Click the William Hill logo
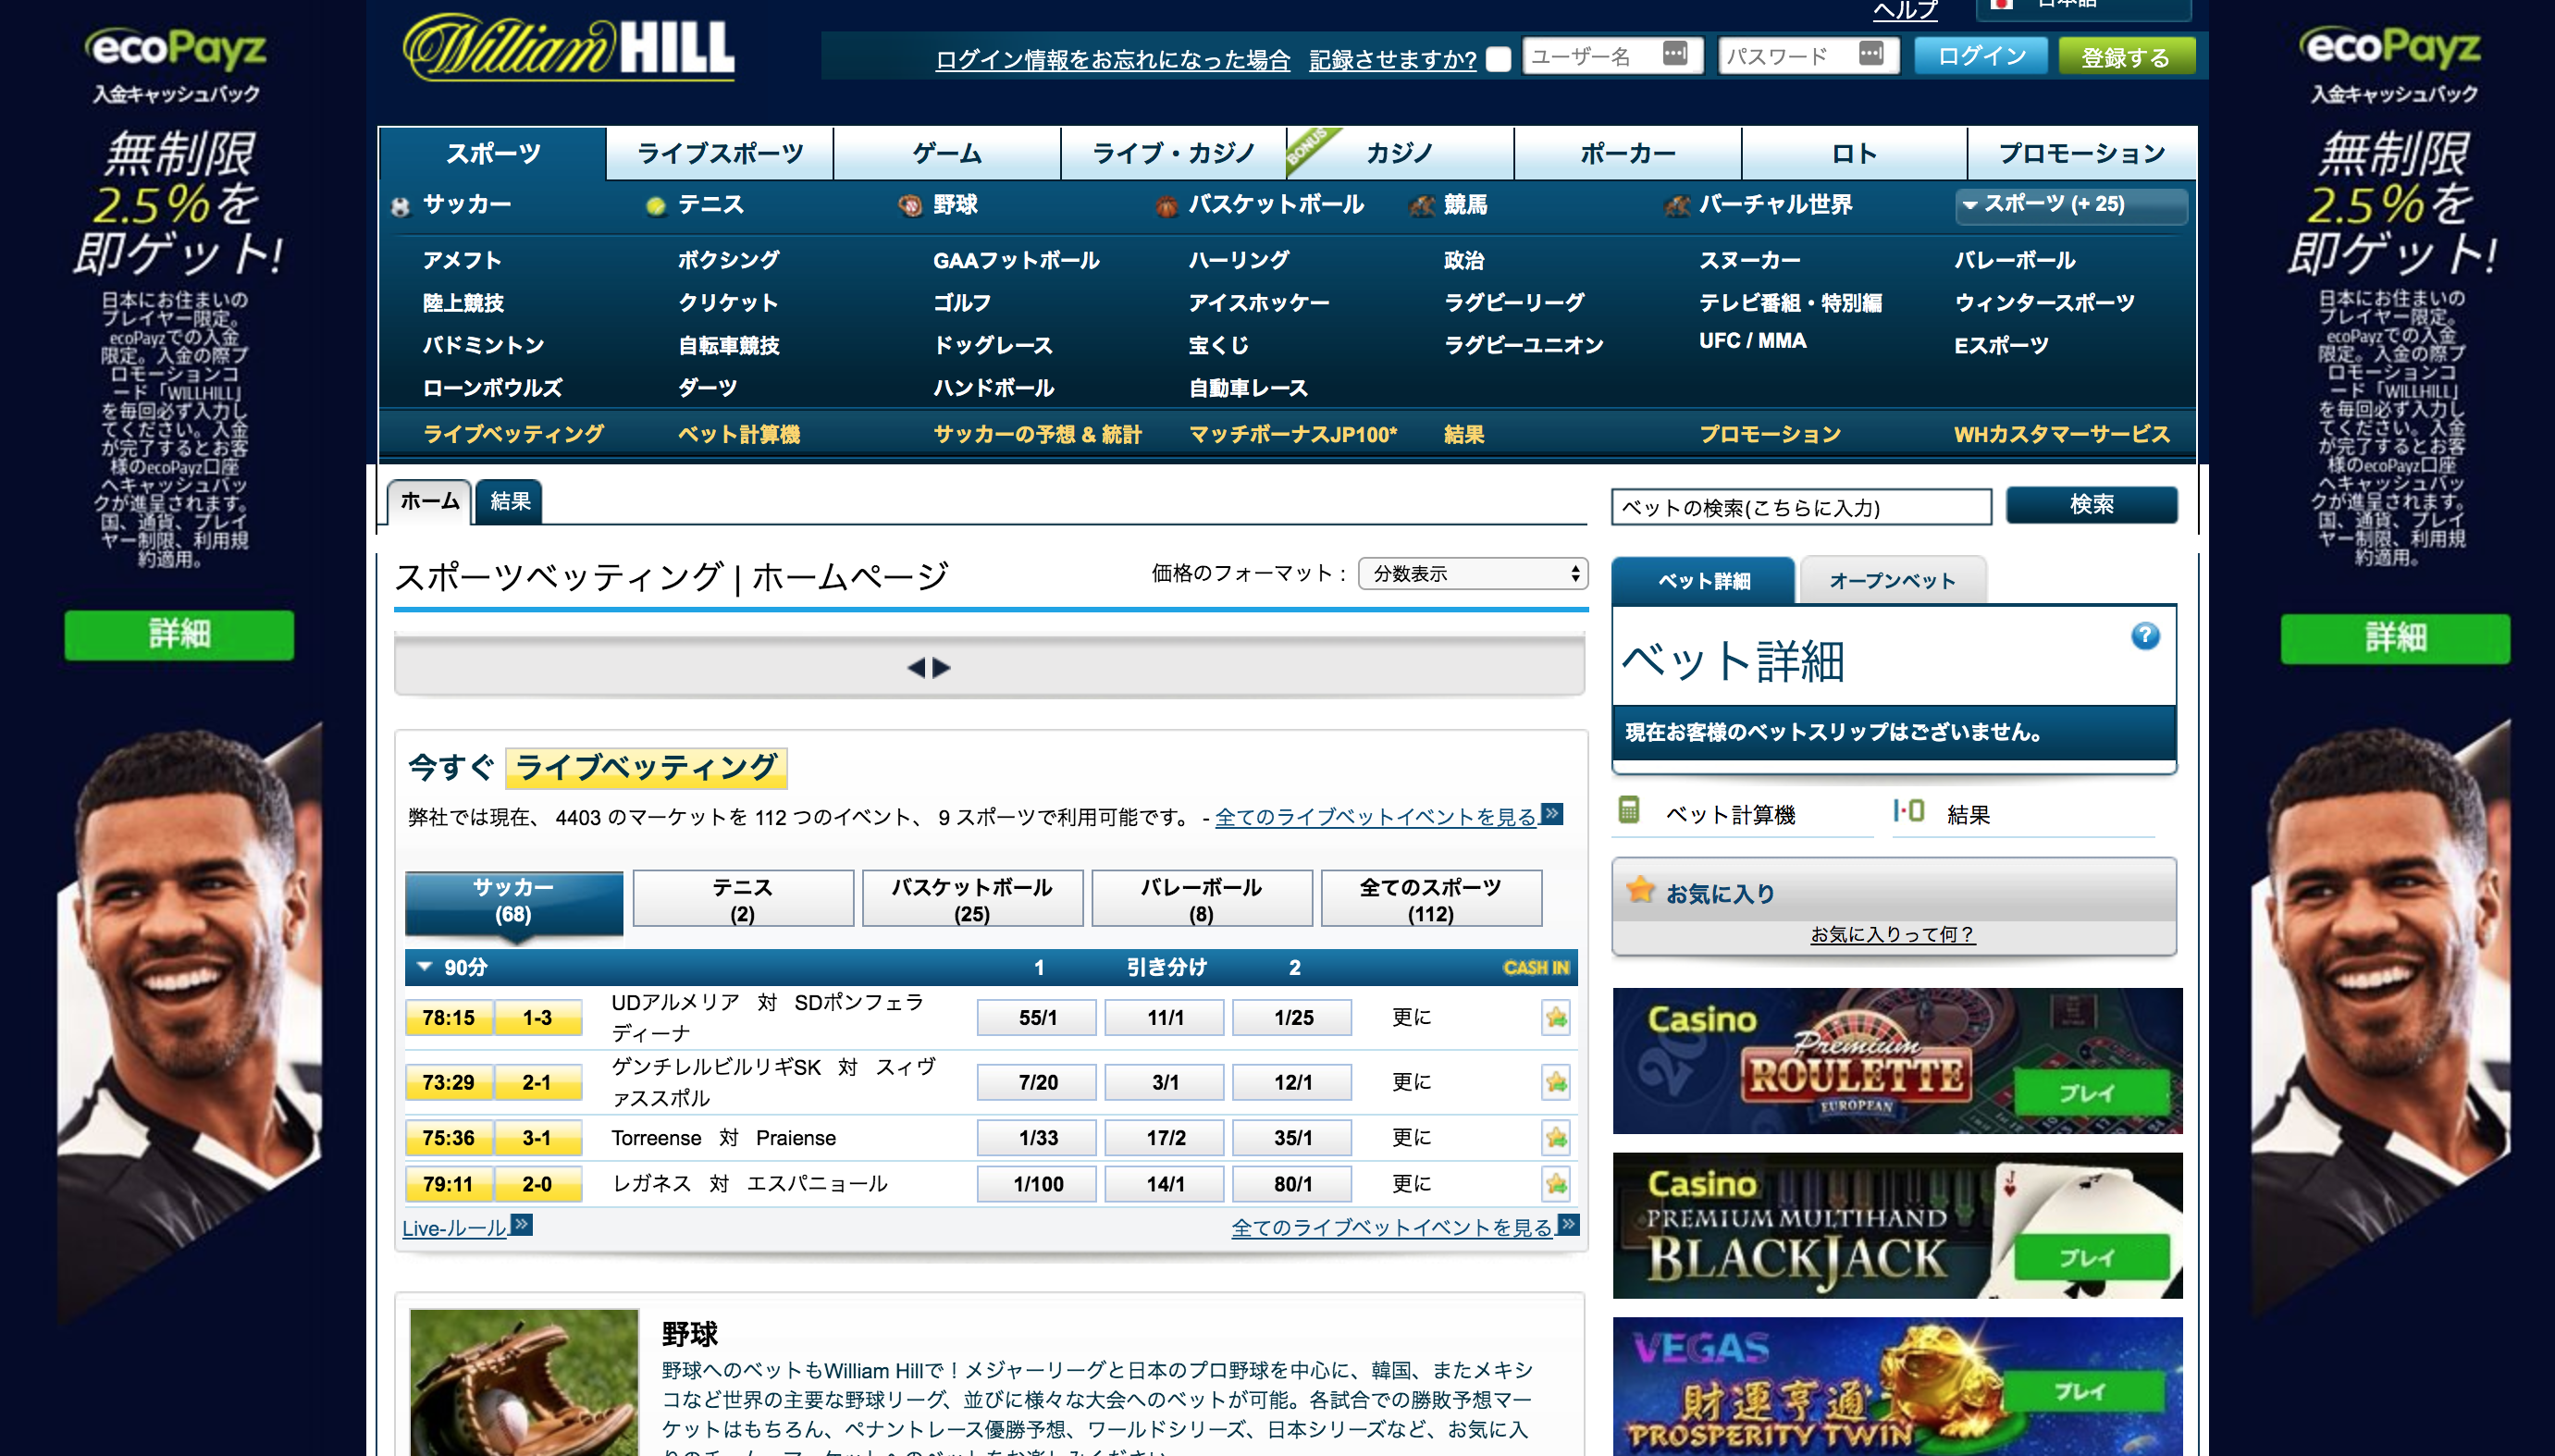The height and width of the screenshot is (1456, 2555). point(568,48)
